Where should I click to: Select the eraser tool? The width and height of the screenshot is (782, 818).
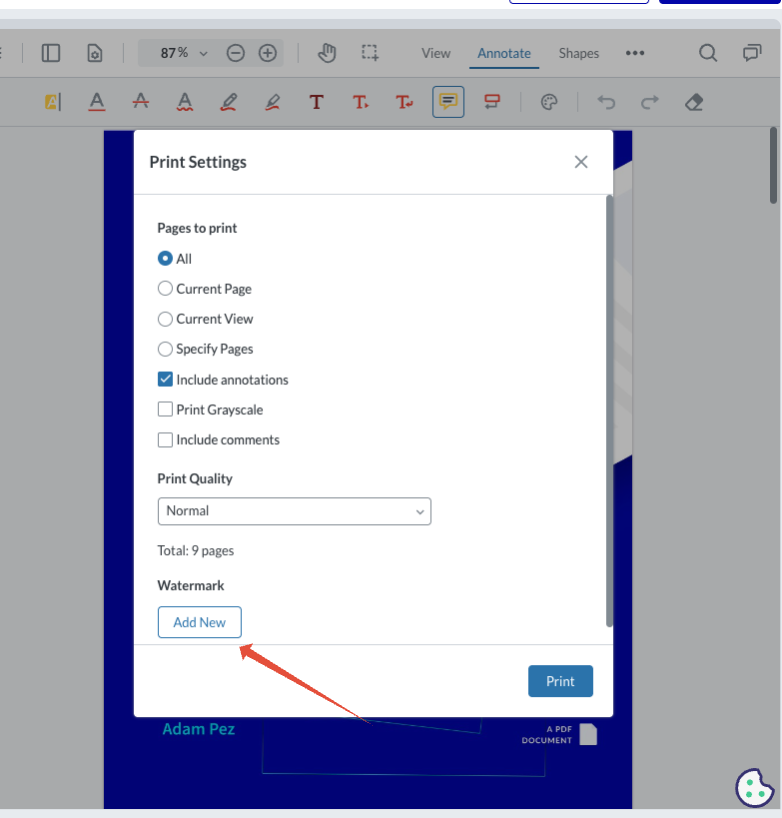(x=695, y=102)
